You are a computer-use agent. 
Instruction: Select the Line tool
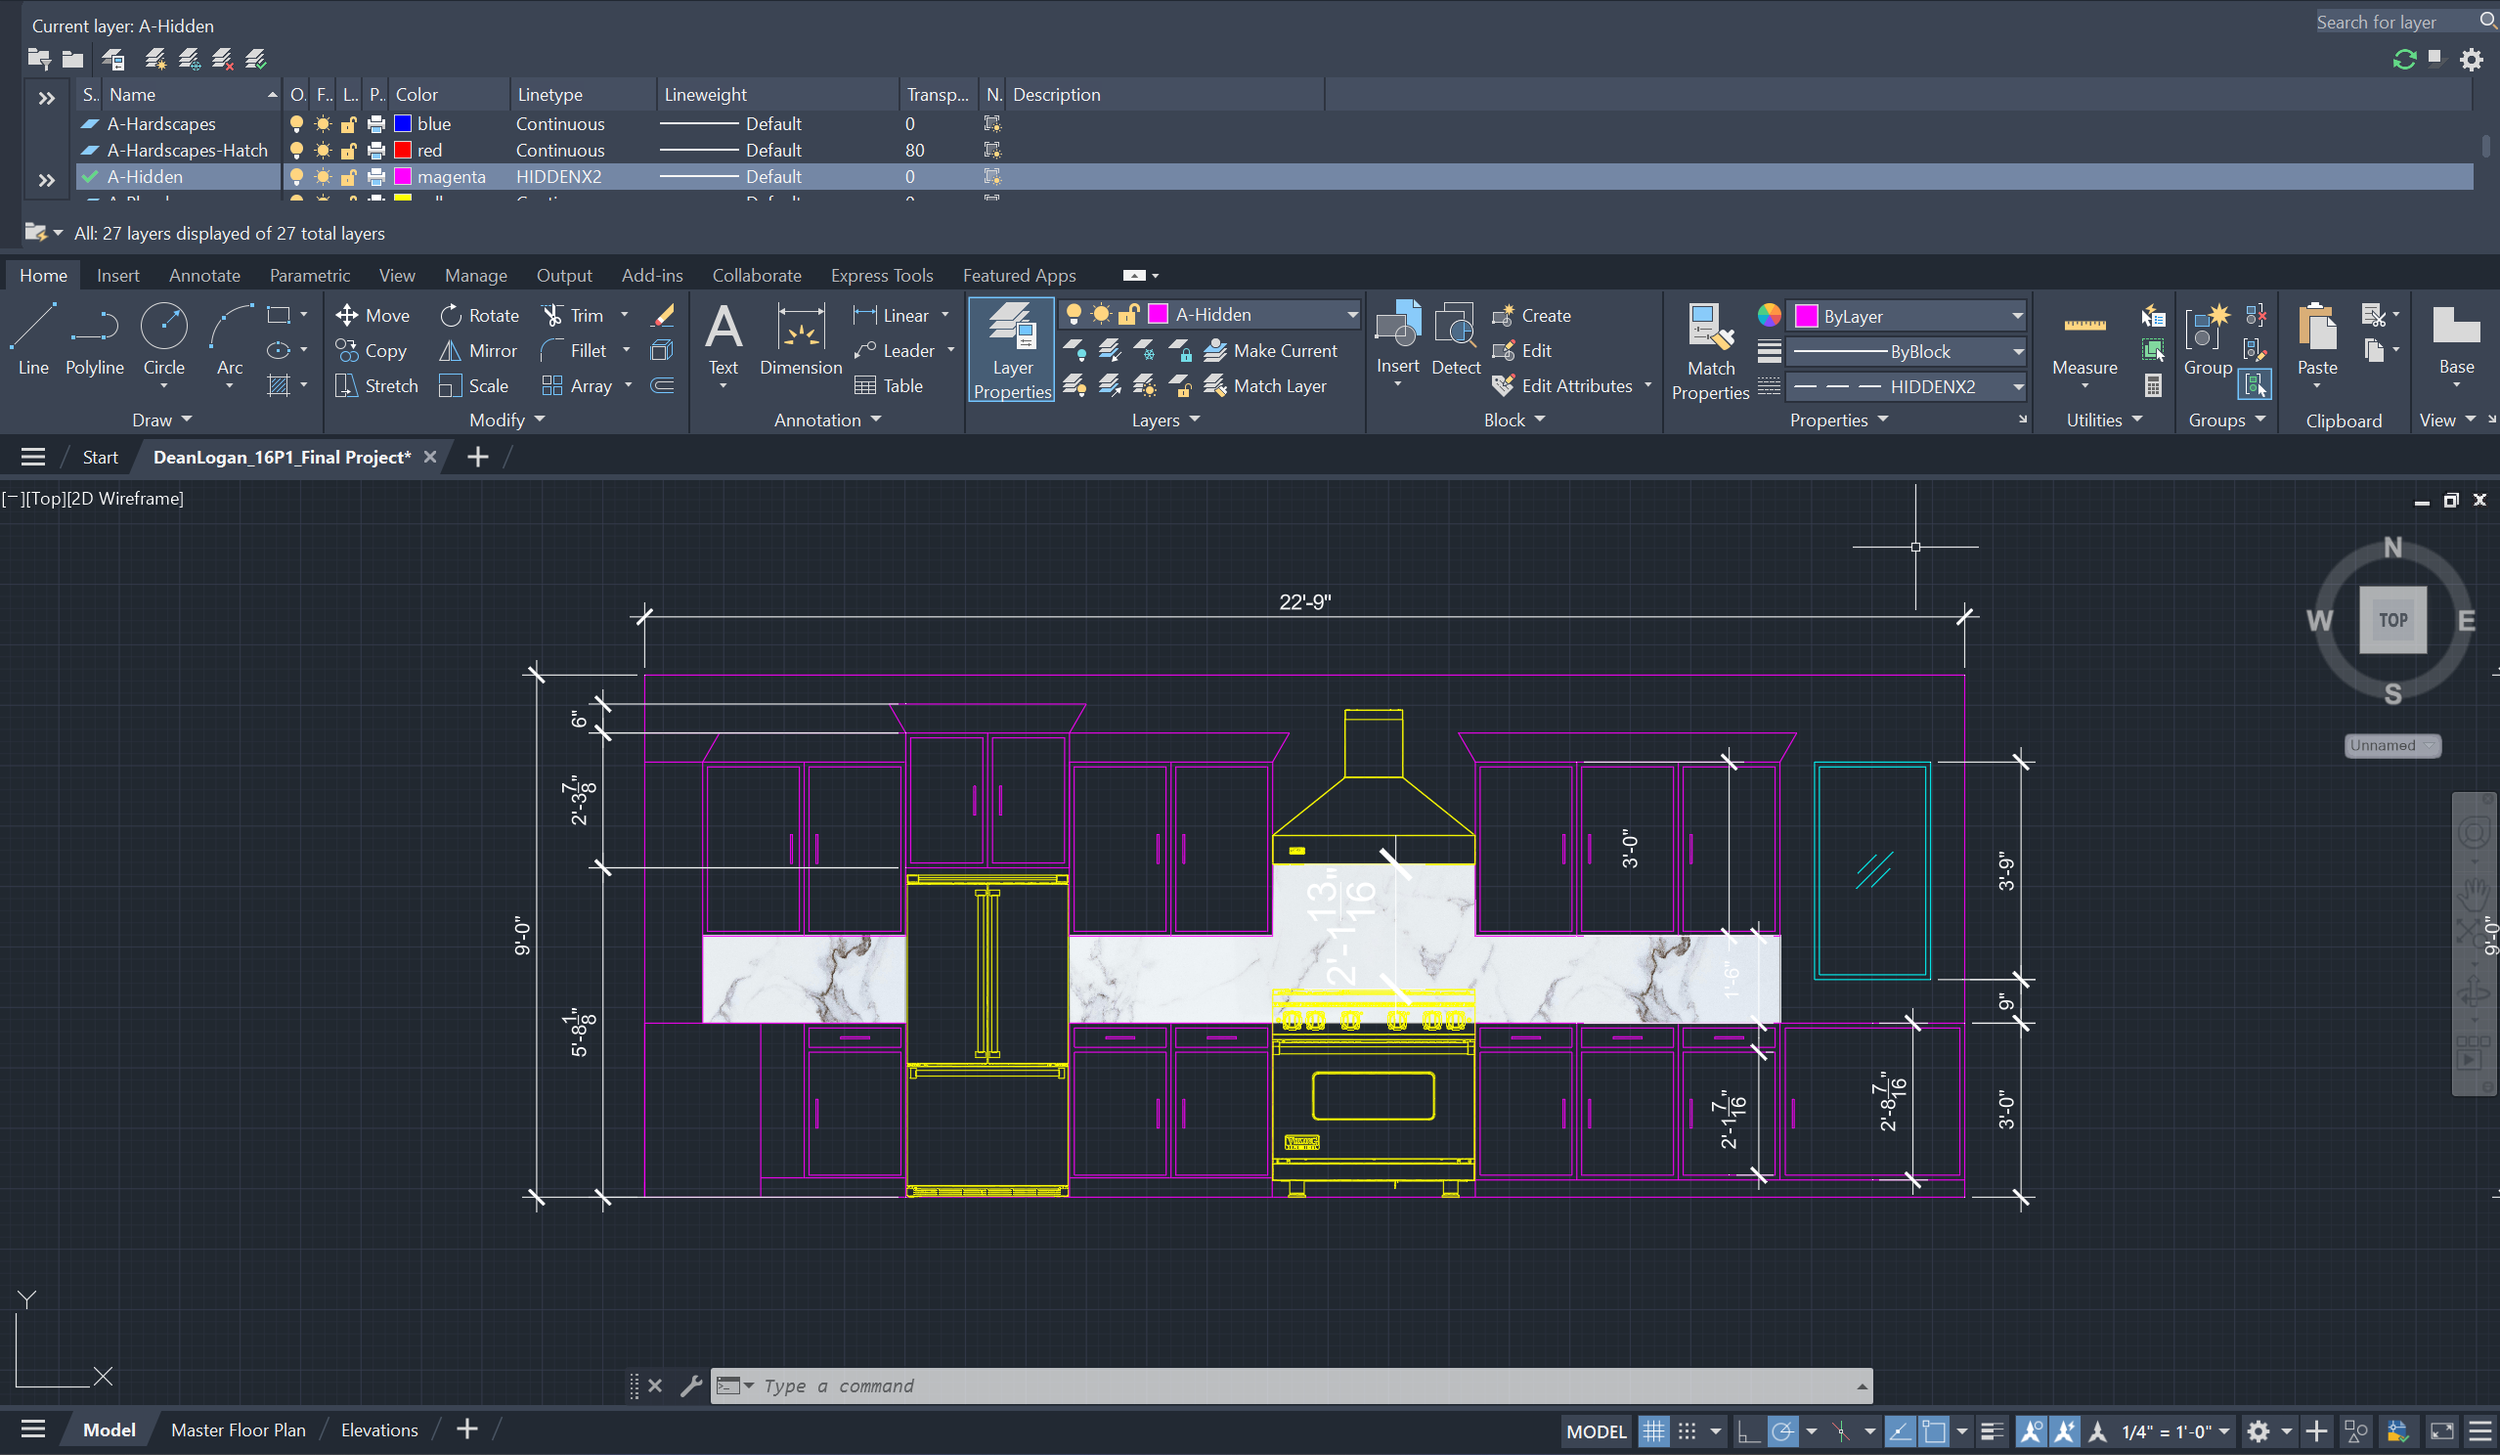point(33,340)
